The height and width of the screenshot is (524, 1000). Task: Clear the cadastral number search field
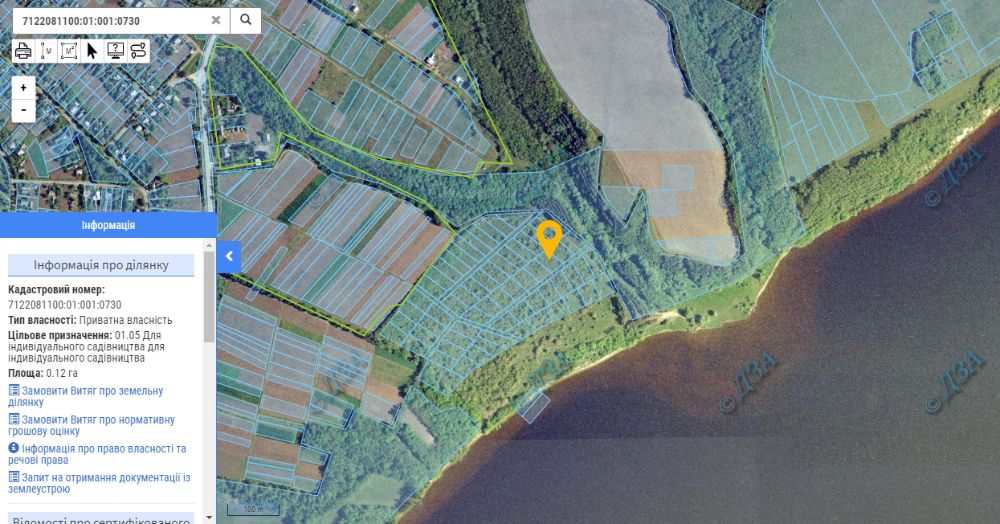pyautogui.click(x=216, y=20)
